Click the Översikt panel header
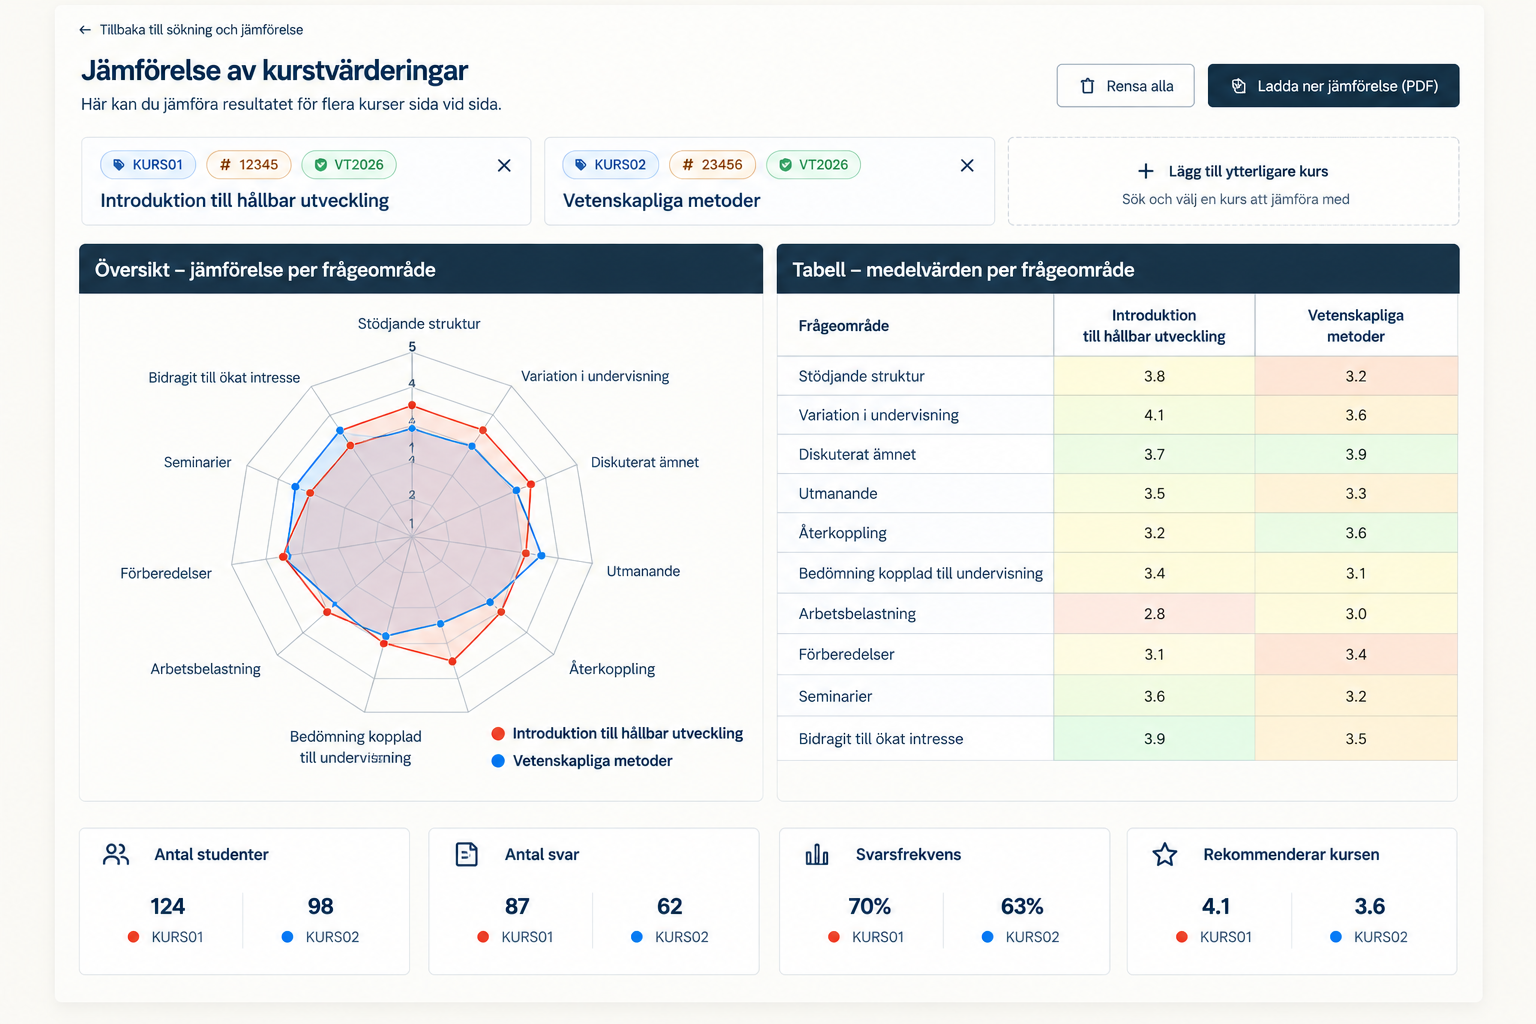This screenshot has width=1536, height=1024. [421, 269]
